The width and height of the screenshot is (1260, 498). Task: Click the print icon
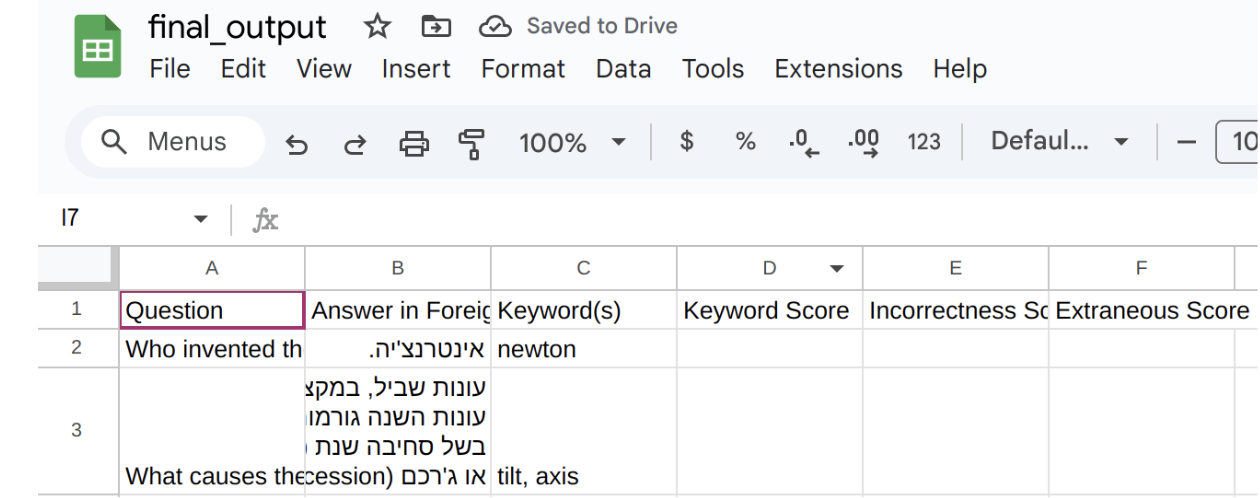pos(414,143)
